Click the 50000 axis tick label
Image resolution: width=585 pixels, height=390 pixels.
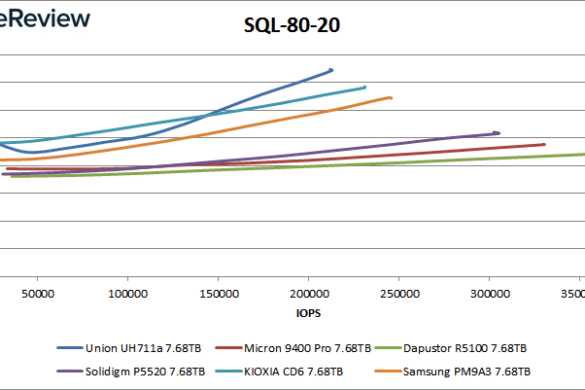pos(38,294)
